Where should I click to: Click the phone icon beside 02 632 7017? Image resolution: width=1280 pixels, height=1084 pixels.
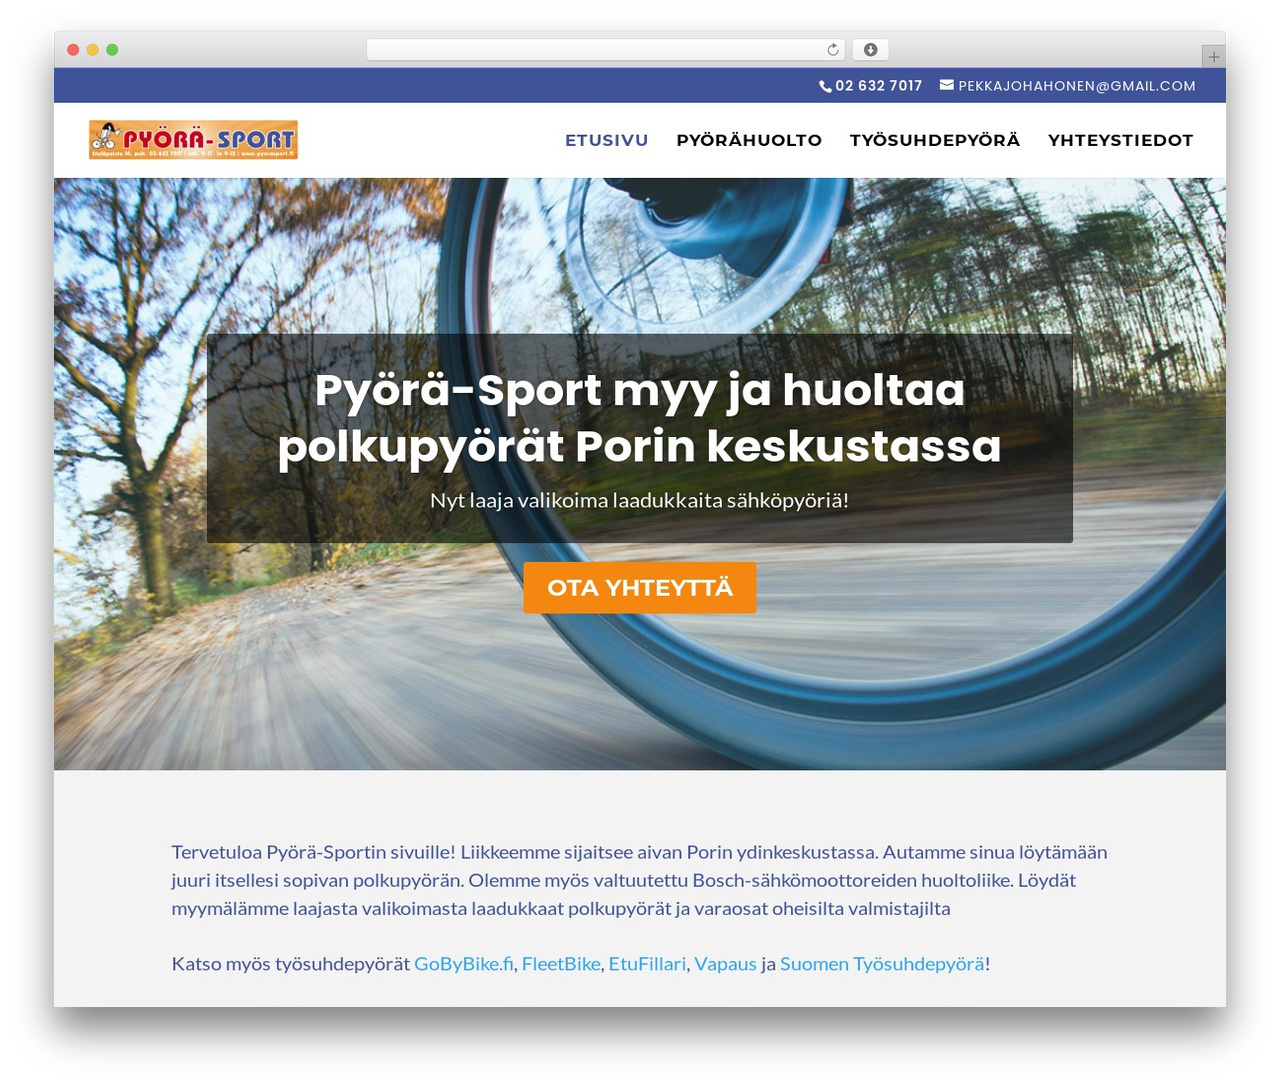tap(825, 86)
